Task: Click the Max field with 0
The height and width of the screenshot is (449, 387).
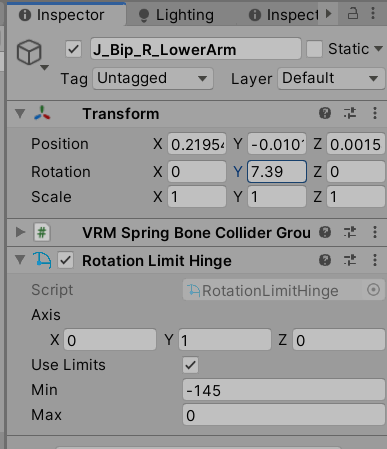Action: click(284, 415)
